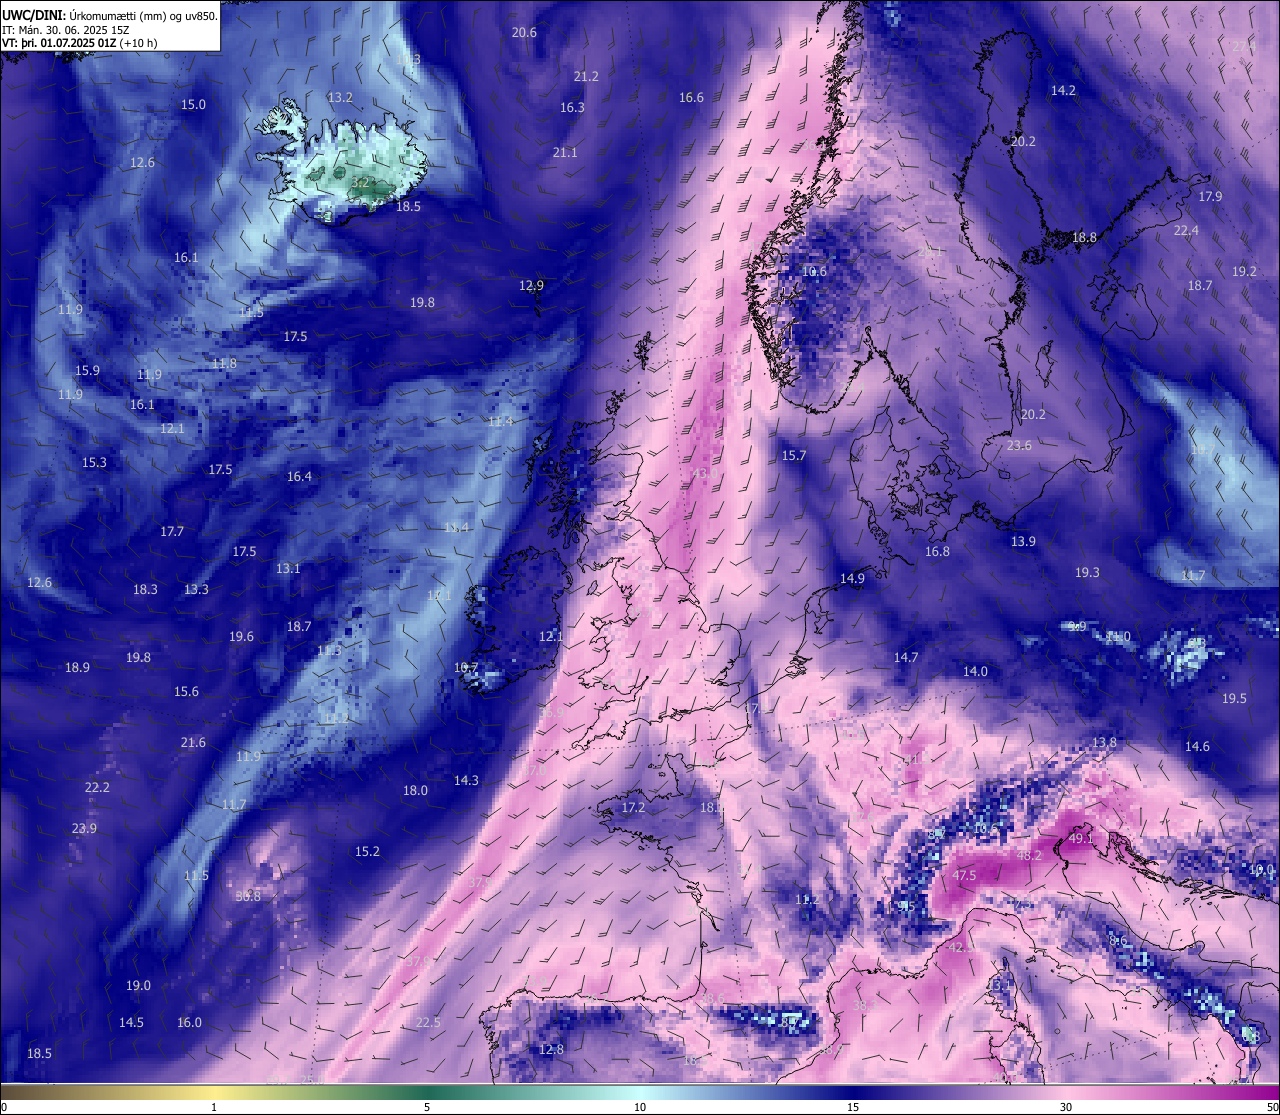Click the 14.3 map value
This screenshot has height=1115, width=1280.
[466, 781]
